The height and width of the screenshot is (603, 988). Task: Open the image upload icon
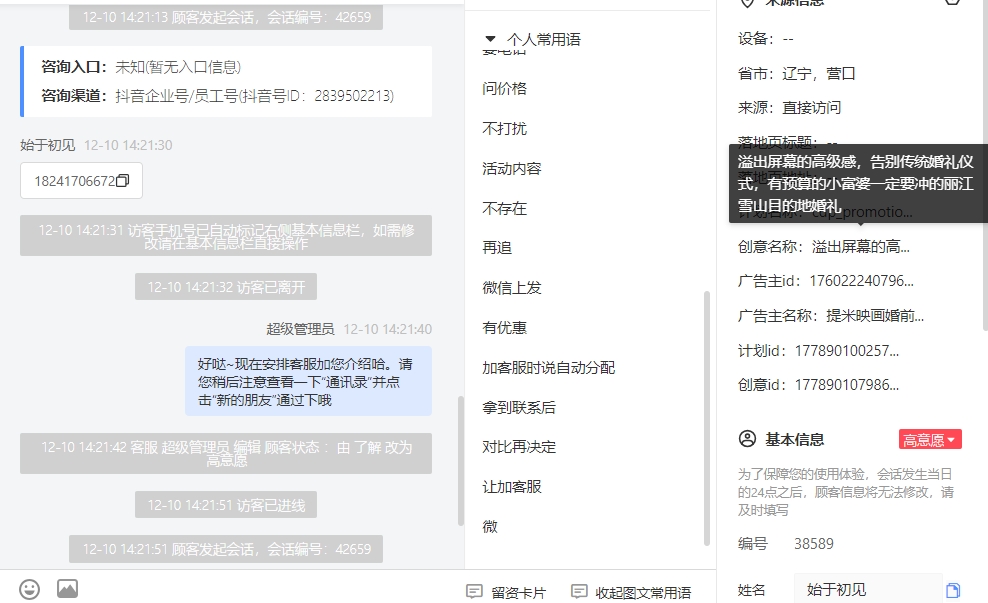pyautogui.click(x=67, y=589)
